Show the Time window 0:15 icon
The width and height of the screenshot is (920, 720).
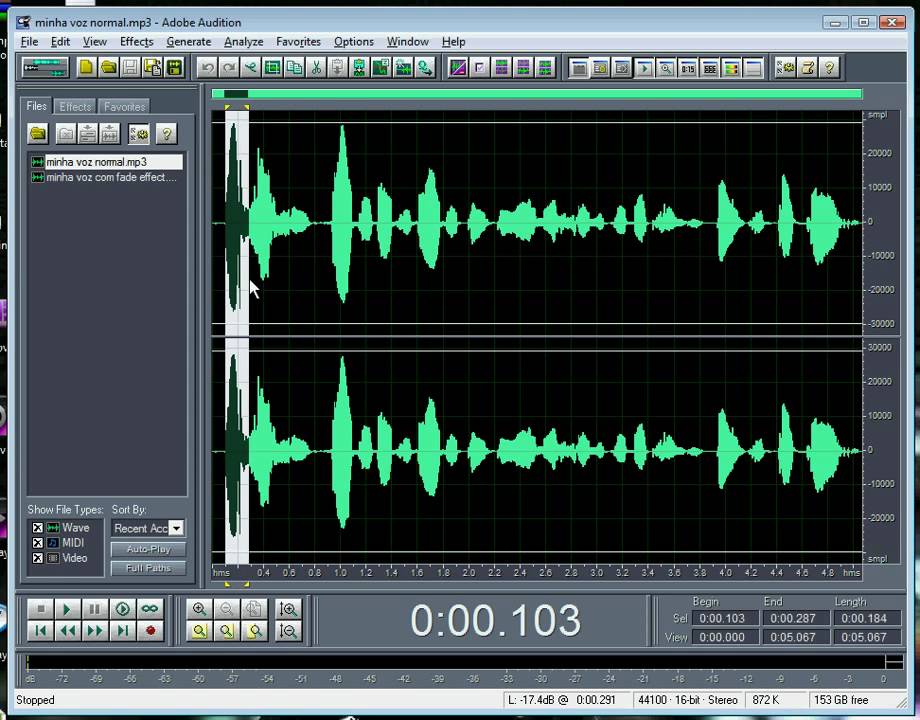[688, 68]
